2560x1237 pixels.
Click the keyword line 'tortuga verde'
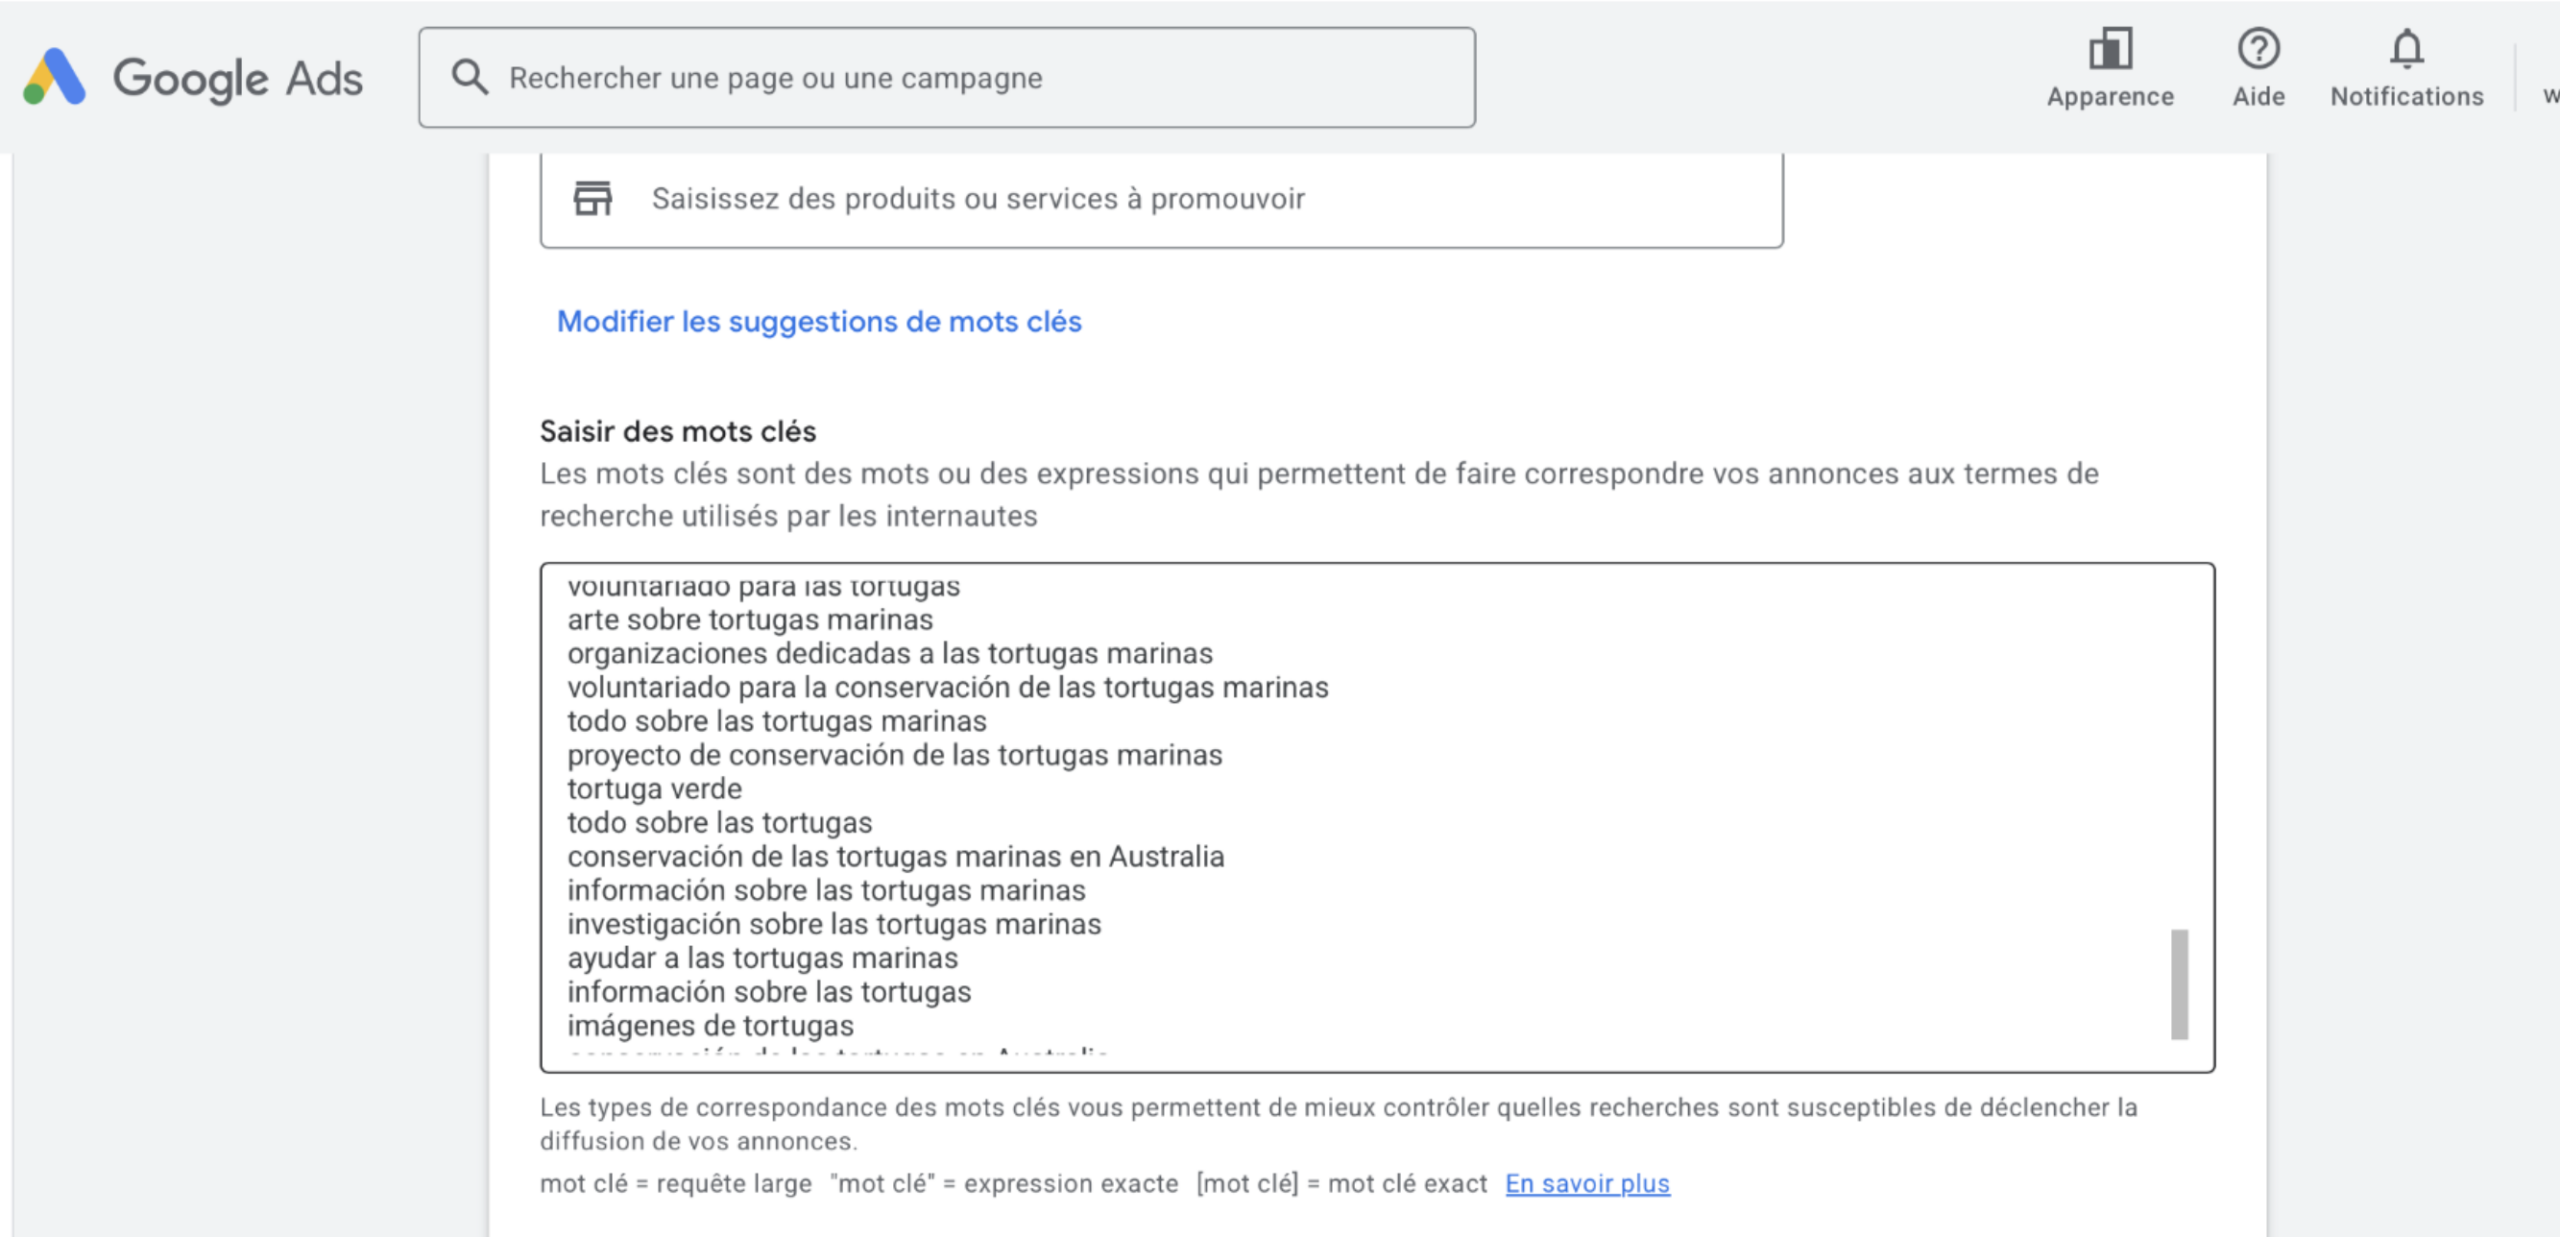(x=654, y=788)
